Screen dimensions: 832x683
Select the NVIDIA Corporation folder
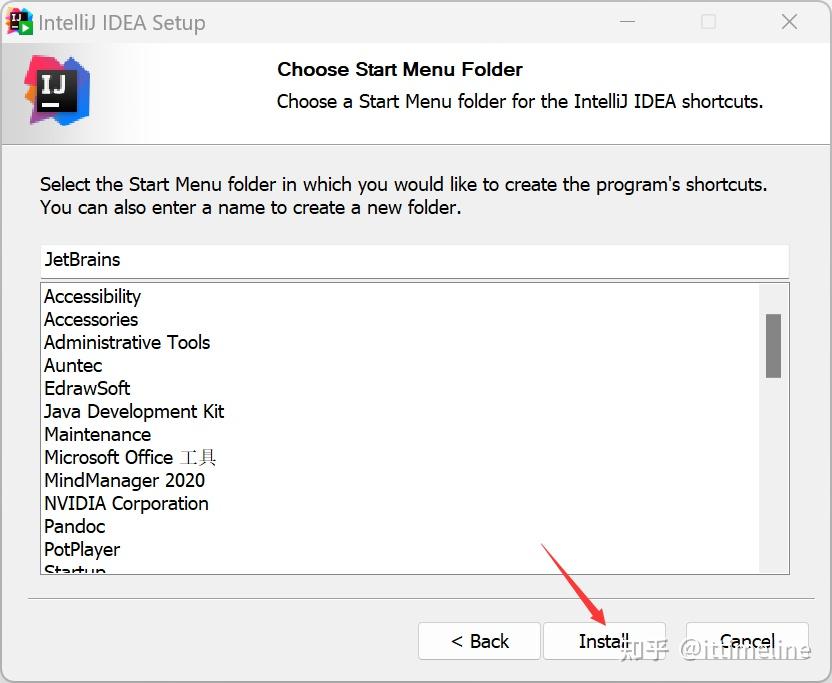click(x=126, y=504)
